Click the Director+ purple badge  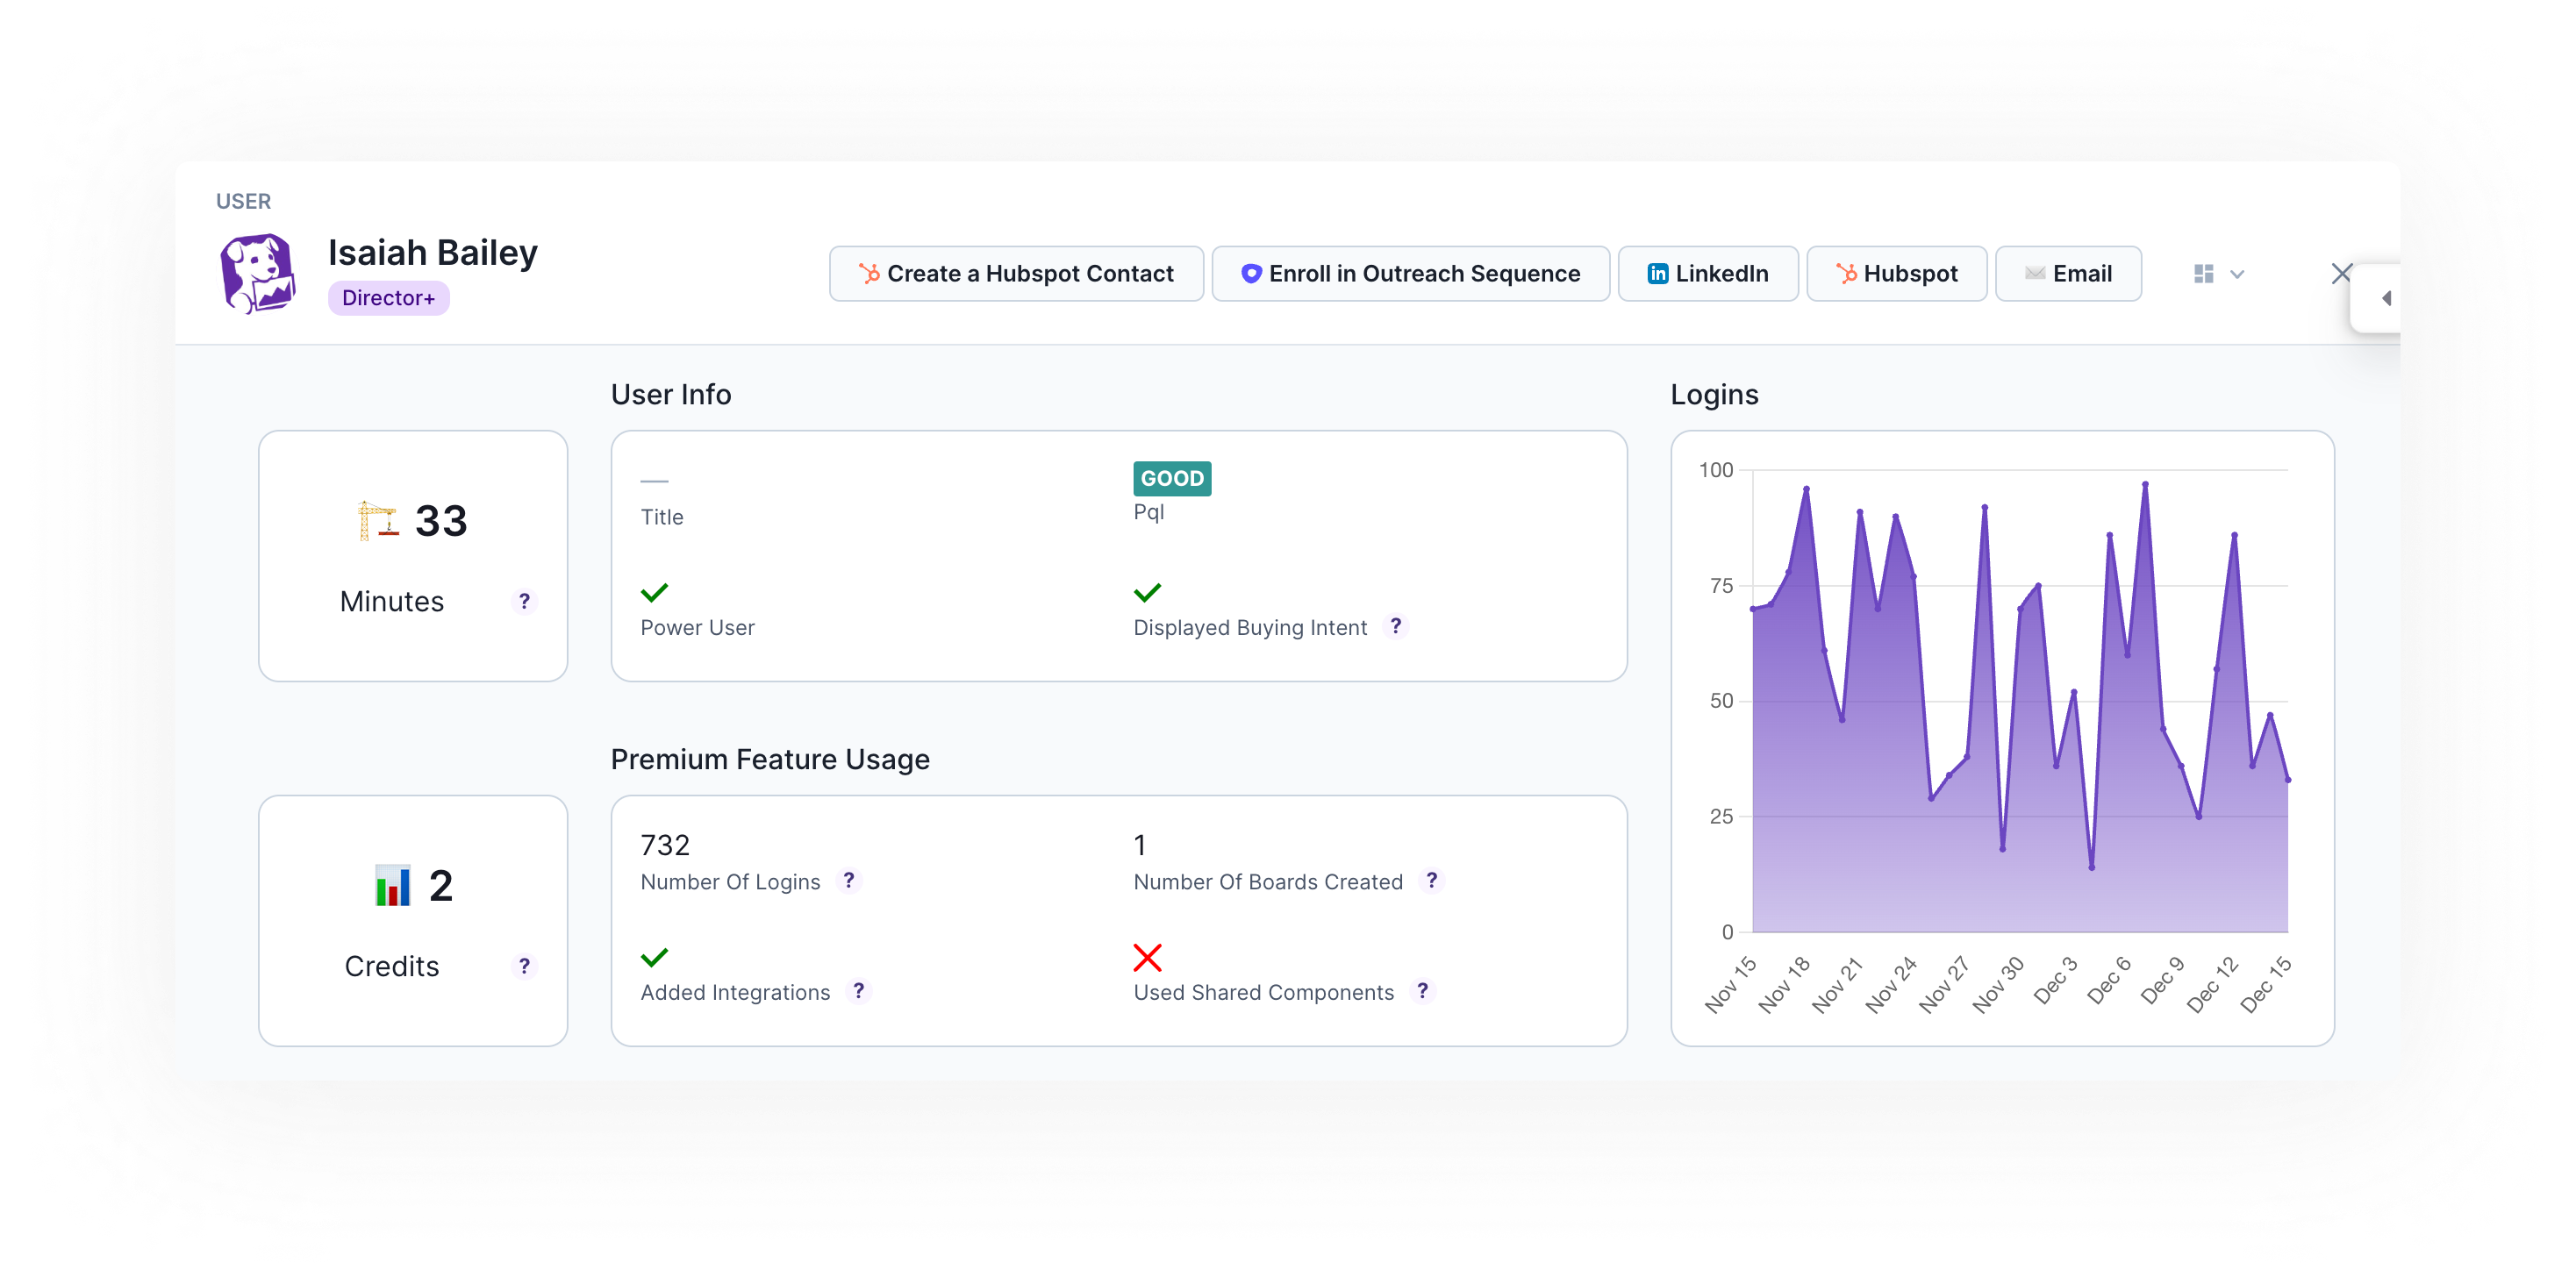(388, 298)
